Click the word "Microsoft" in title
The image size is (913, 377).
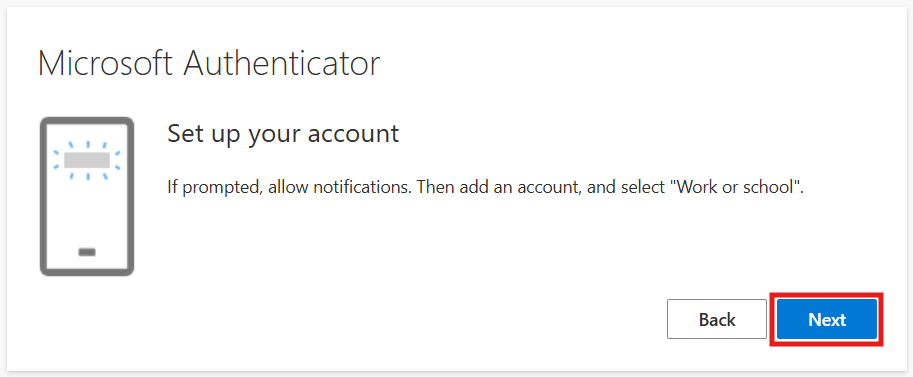point(105,64)
